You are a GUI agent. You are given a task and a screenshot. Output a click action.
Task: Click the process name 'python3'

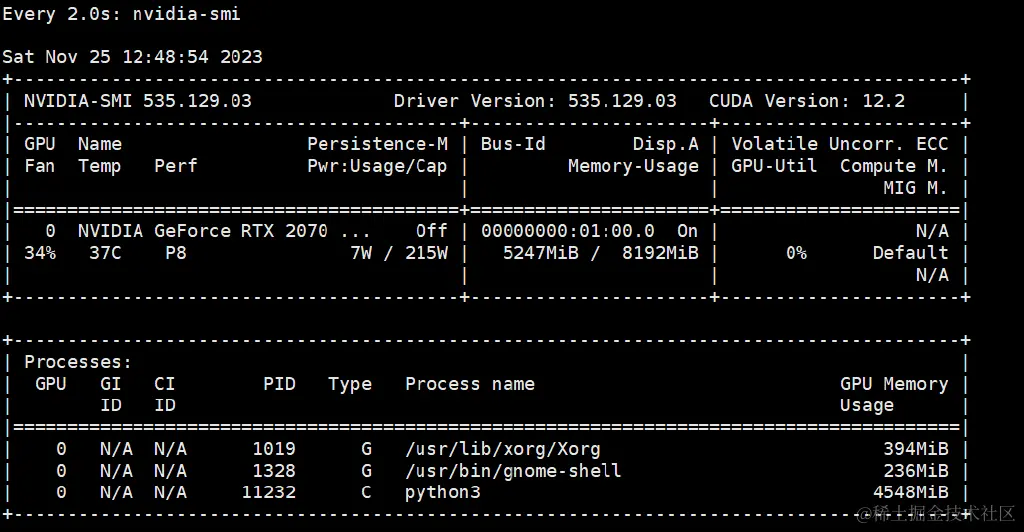pos(443,493)
